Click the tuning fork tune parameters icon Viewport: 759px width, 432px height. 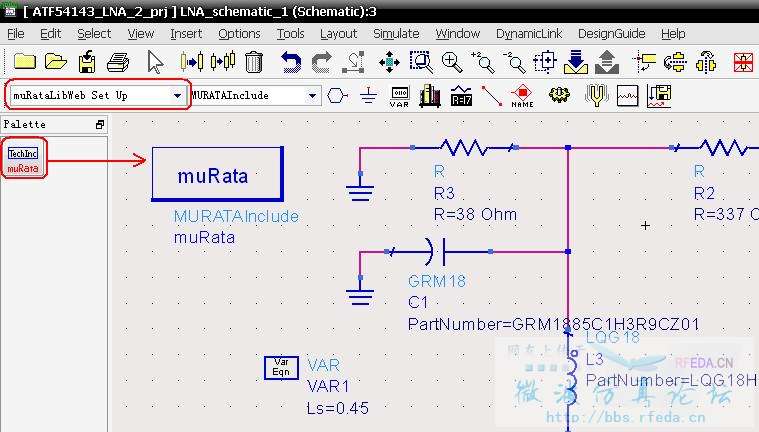pos(596,95)
